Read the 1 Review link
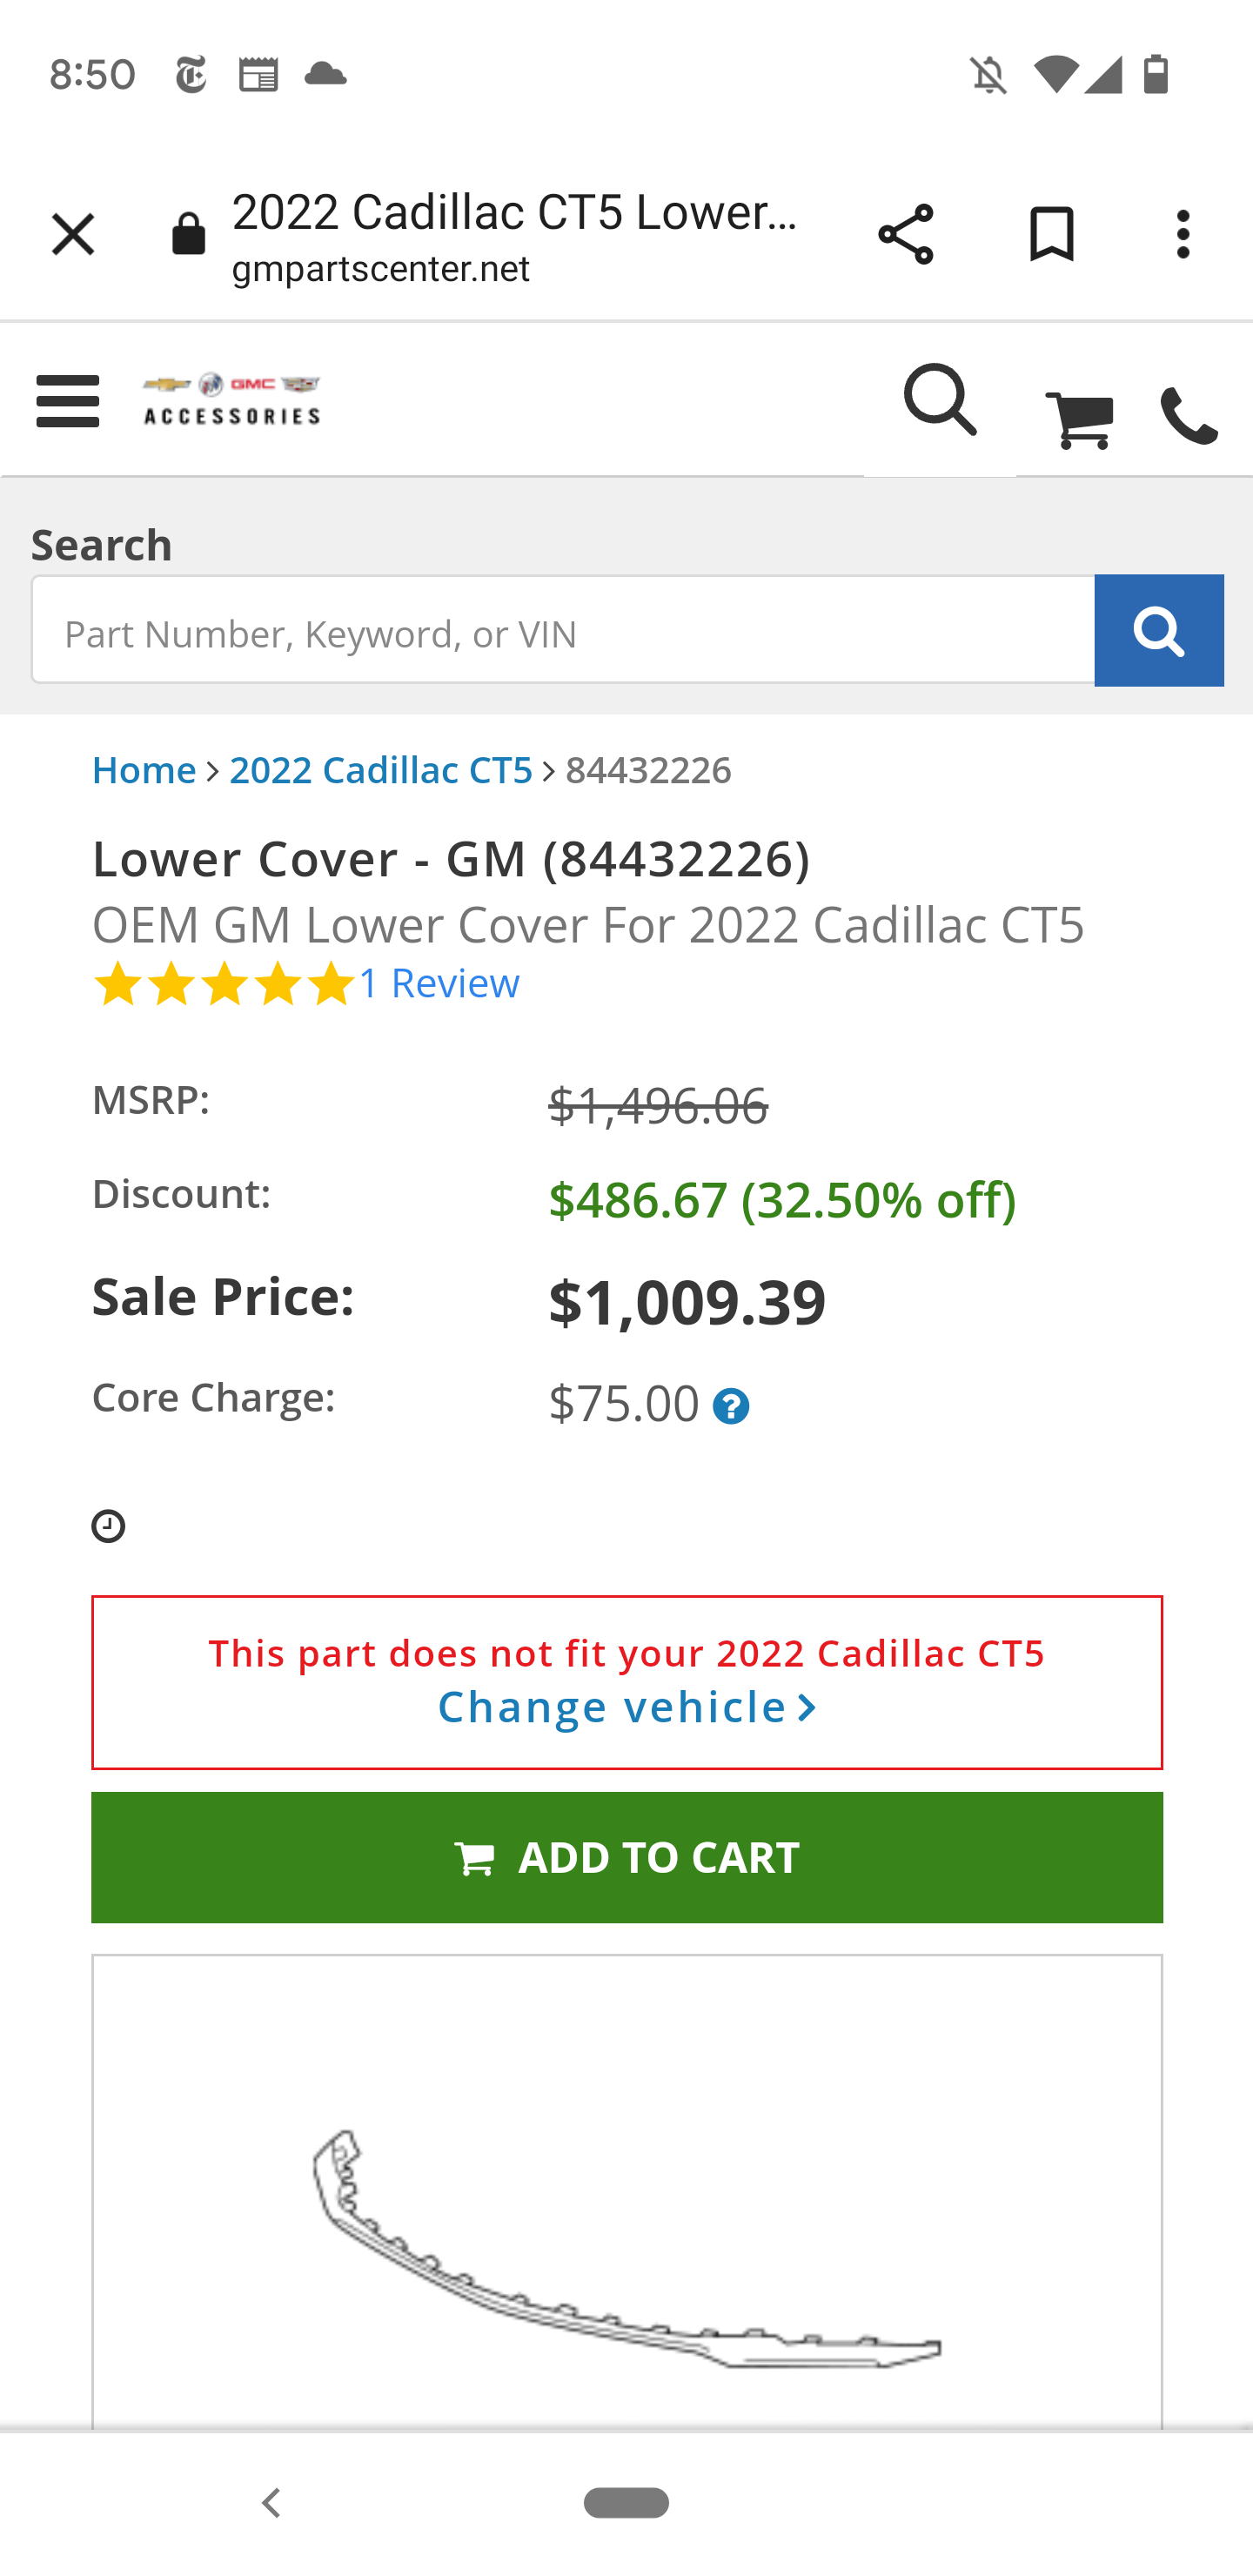 pos(440,984)
